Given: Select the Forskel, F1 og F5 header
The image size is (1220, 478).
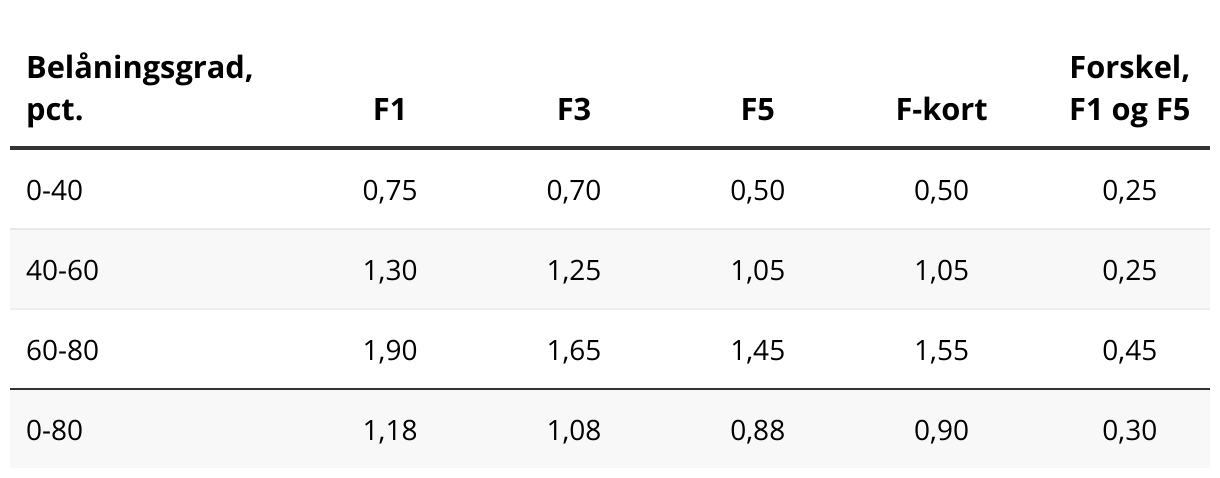Looking at the screenshot, I should tap(1129, 89).
